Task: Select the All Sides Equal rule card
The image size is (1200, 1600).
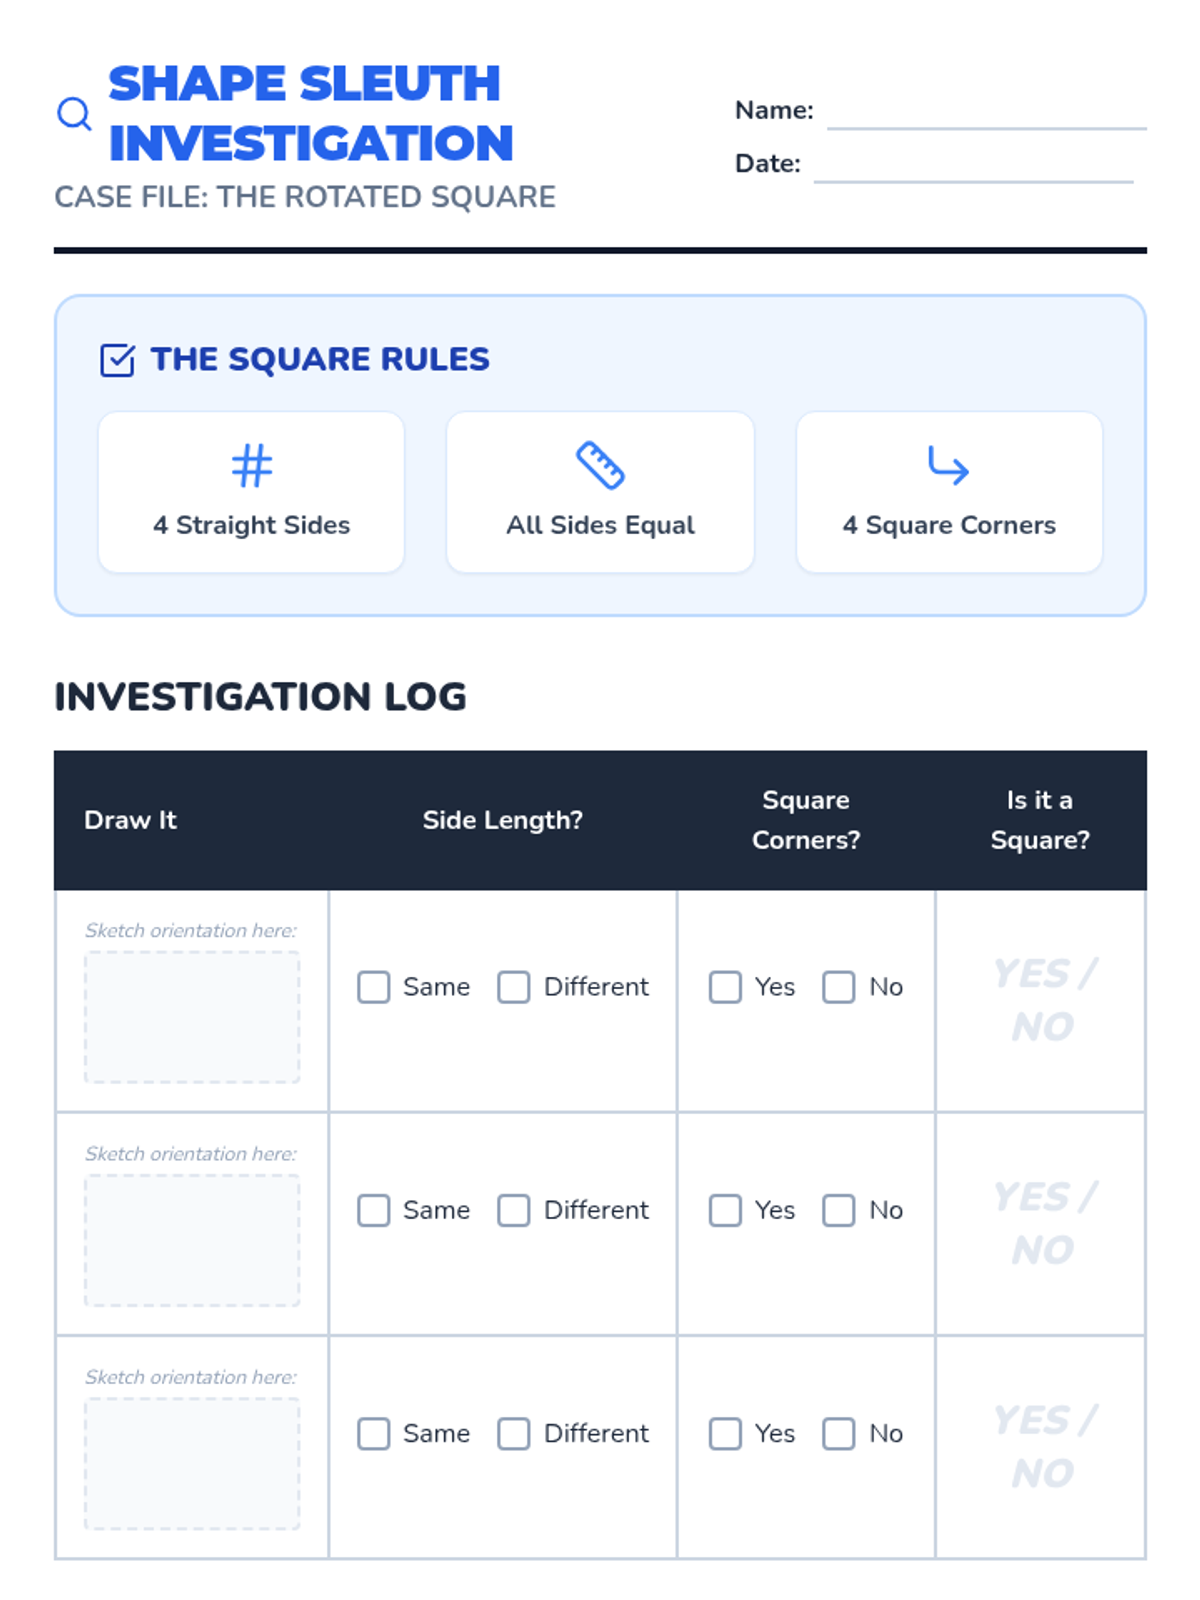Action: click(600, 492)
